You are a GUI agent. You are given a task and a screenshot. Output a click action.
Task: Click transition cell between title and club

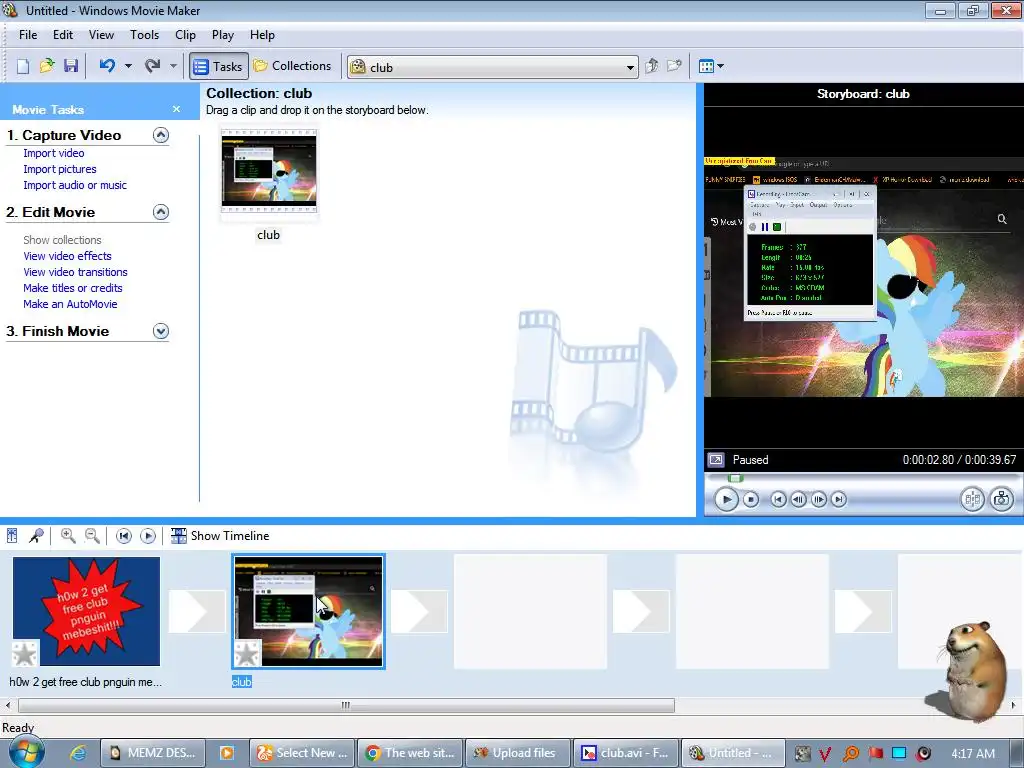(197, 611)
